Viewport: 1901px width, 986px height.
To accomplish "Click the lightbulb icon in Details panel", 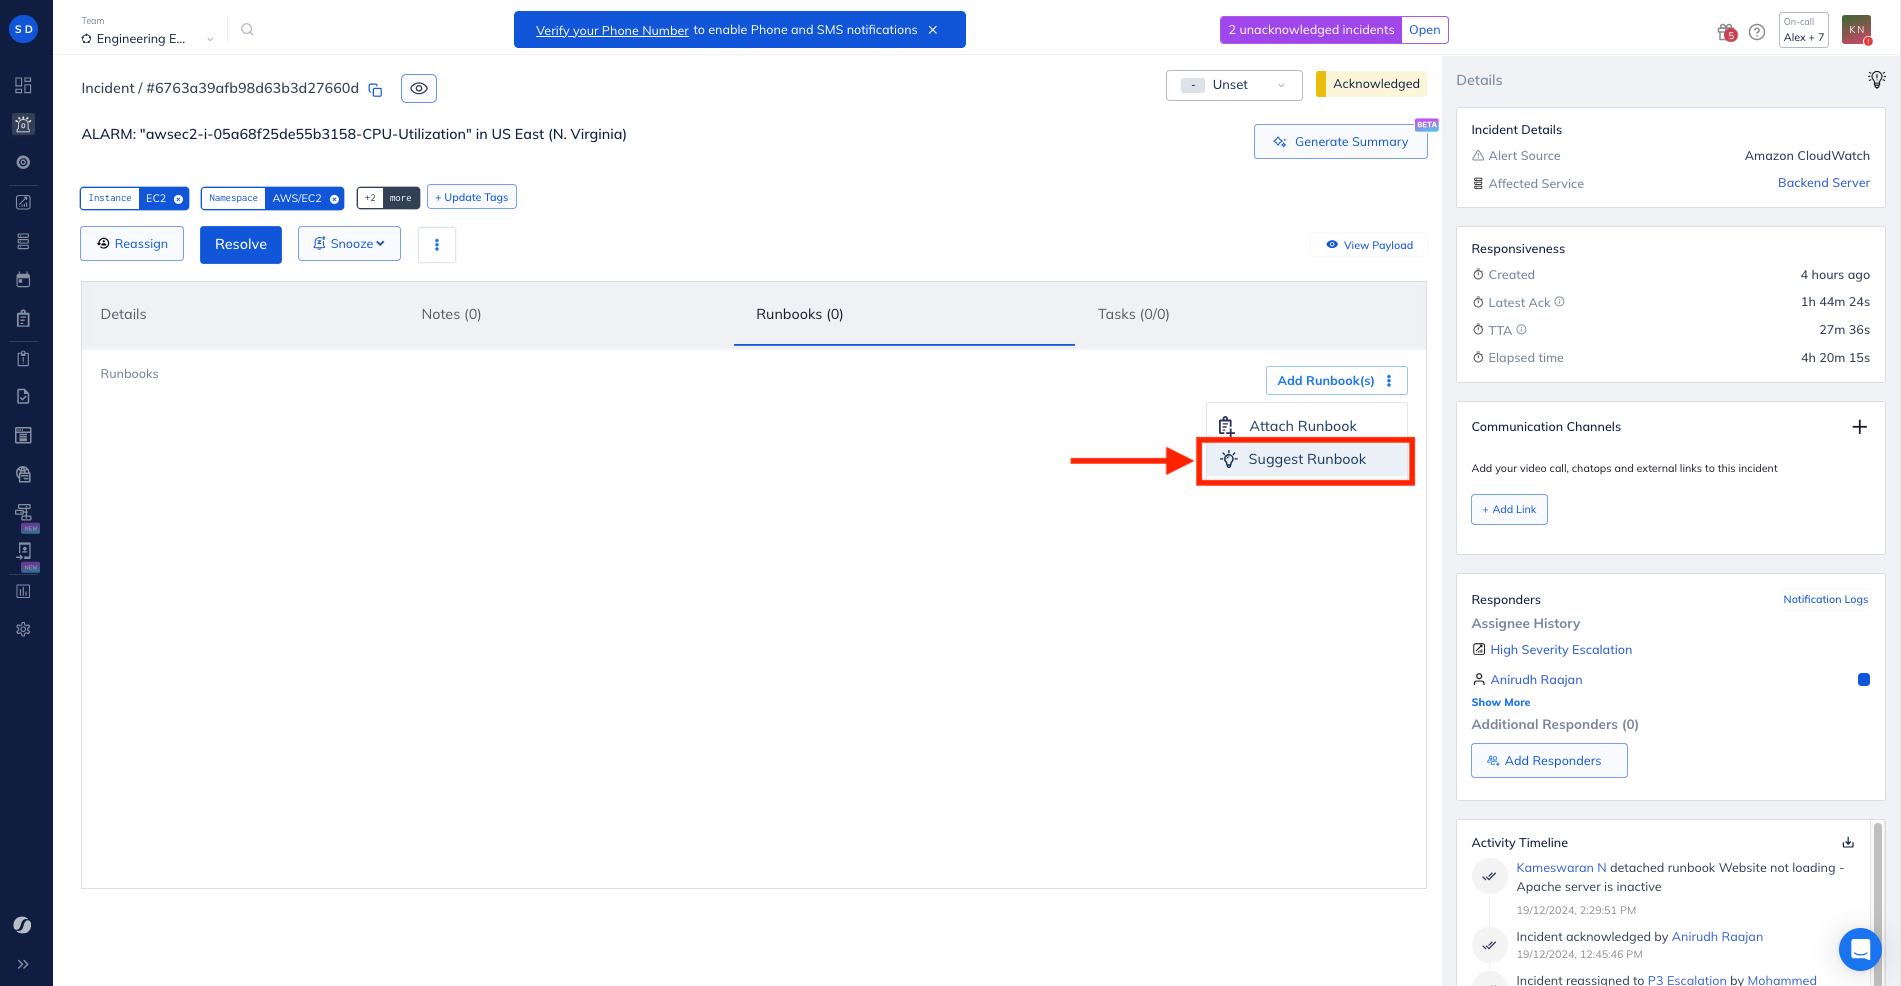I will click(x=1876, y=80).
